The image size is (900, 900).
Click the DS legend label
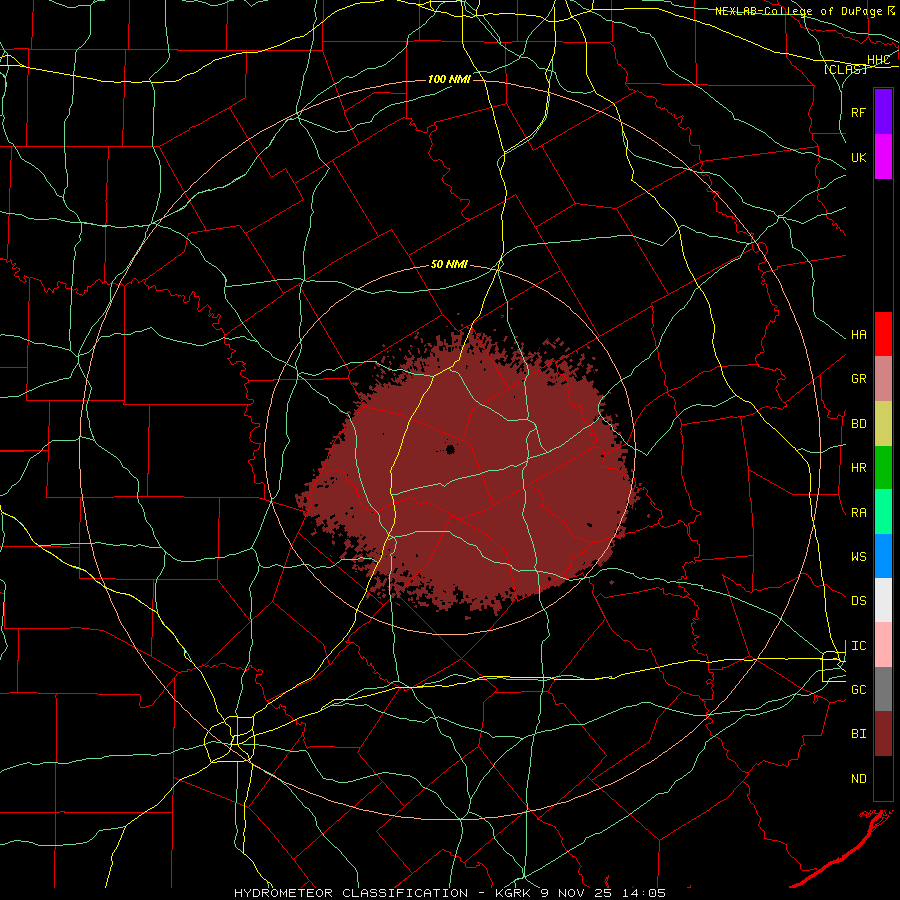point(858,600)
